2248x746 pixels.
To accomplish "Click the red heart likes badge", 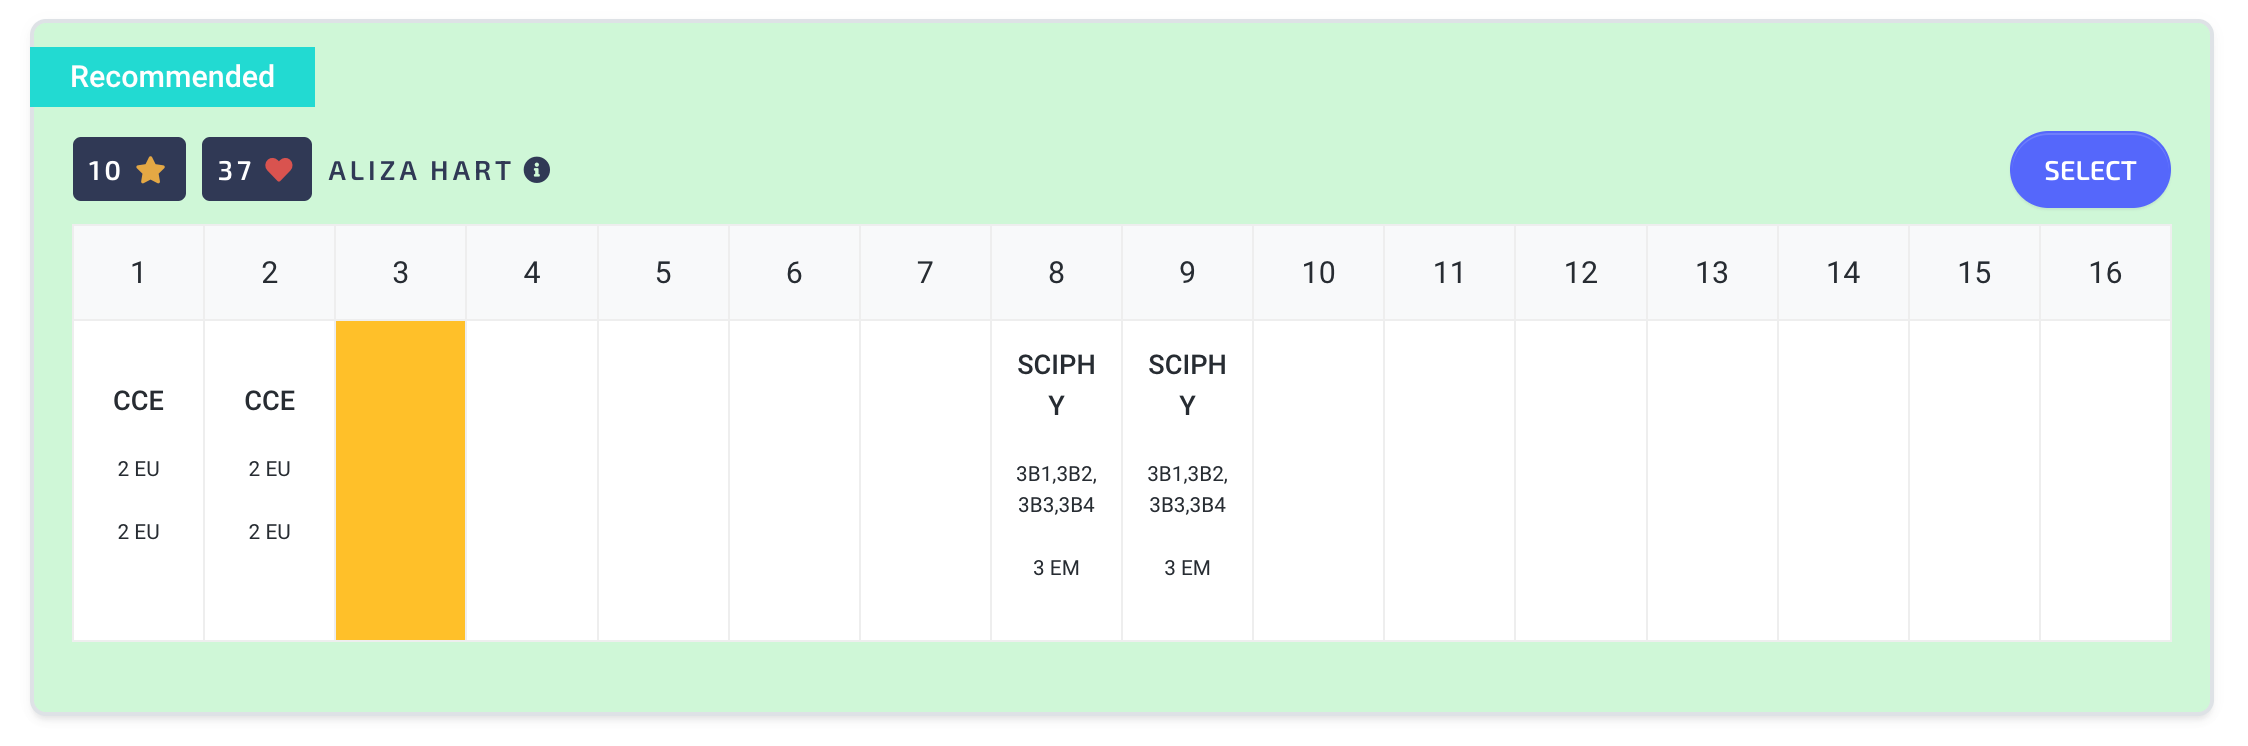I will (257, 169).
